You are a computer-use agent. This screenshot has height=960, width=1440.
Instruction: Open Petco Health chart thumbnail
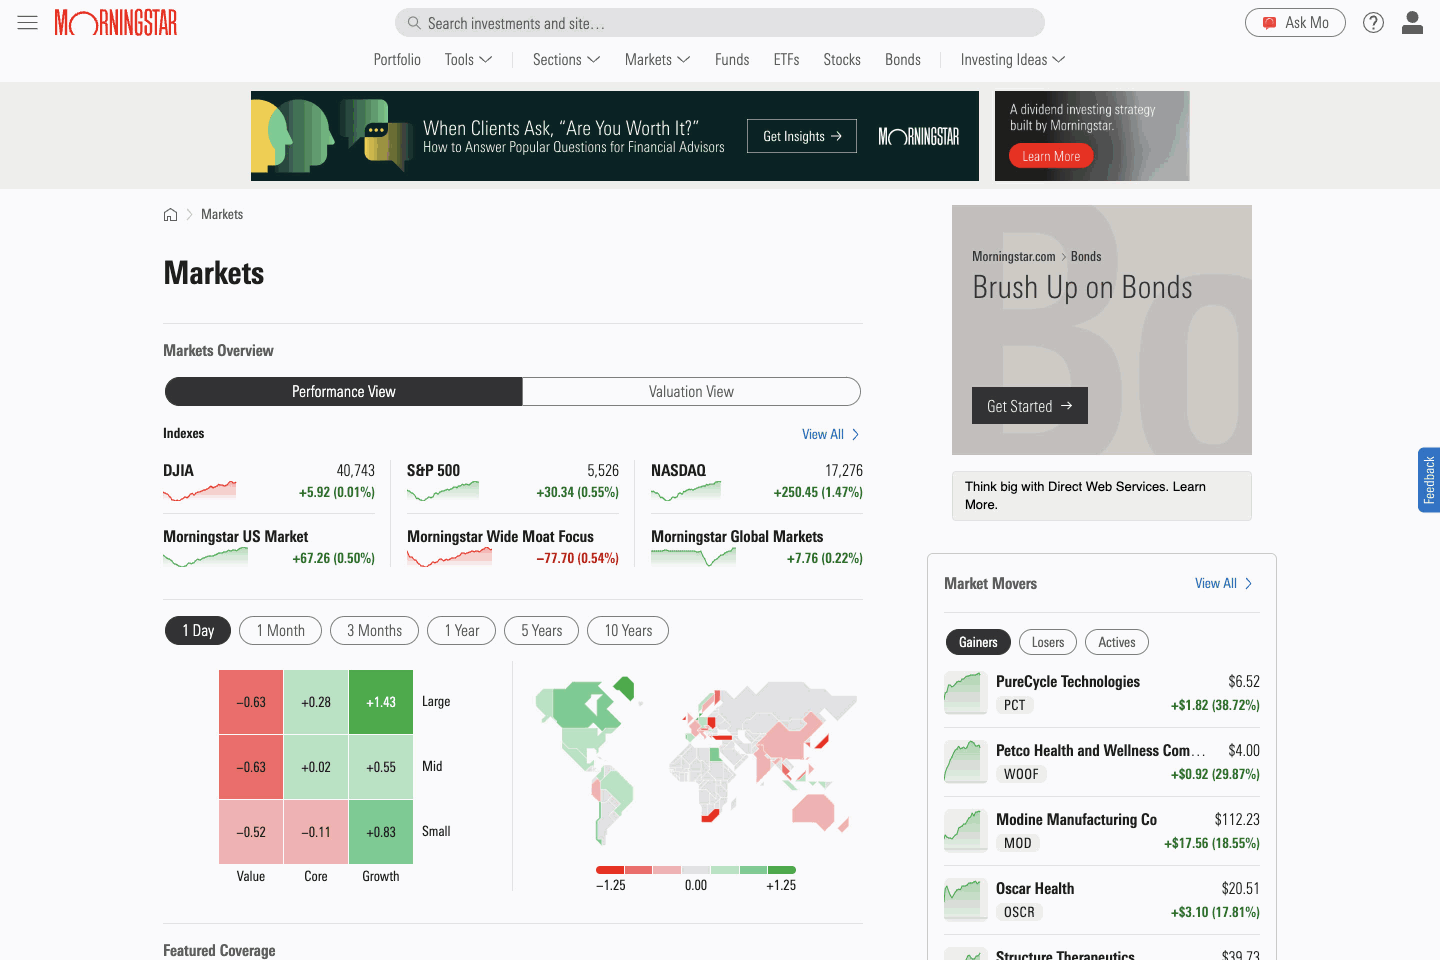tap(966, 762)
